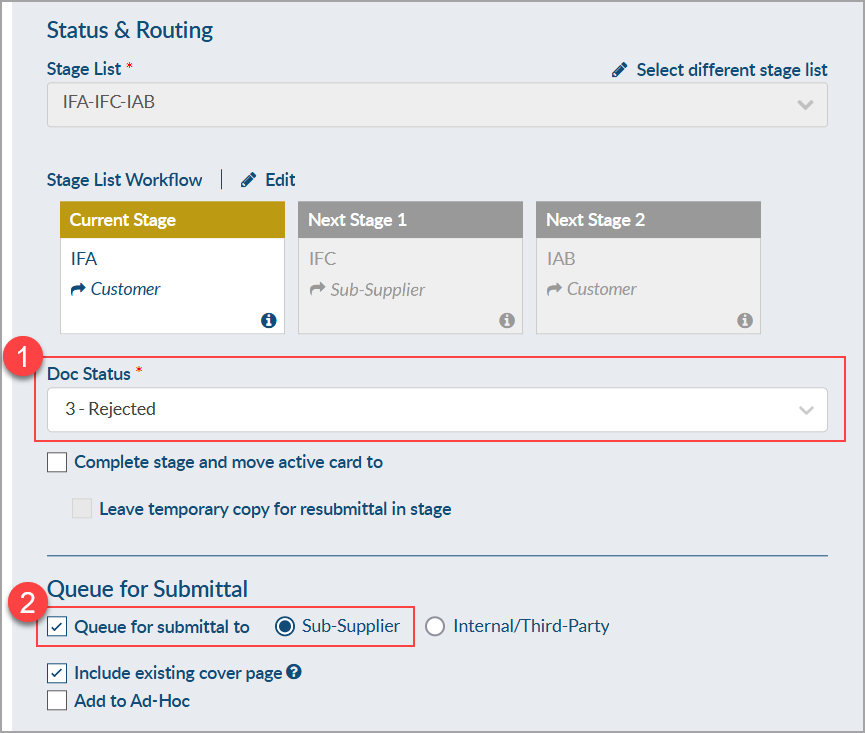
Task: Choose the Sub-Supplier radio button
Action: click(284, 627)
